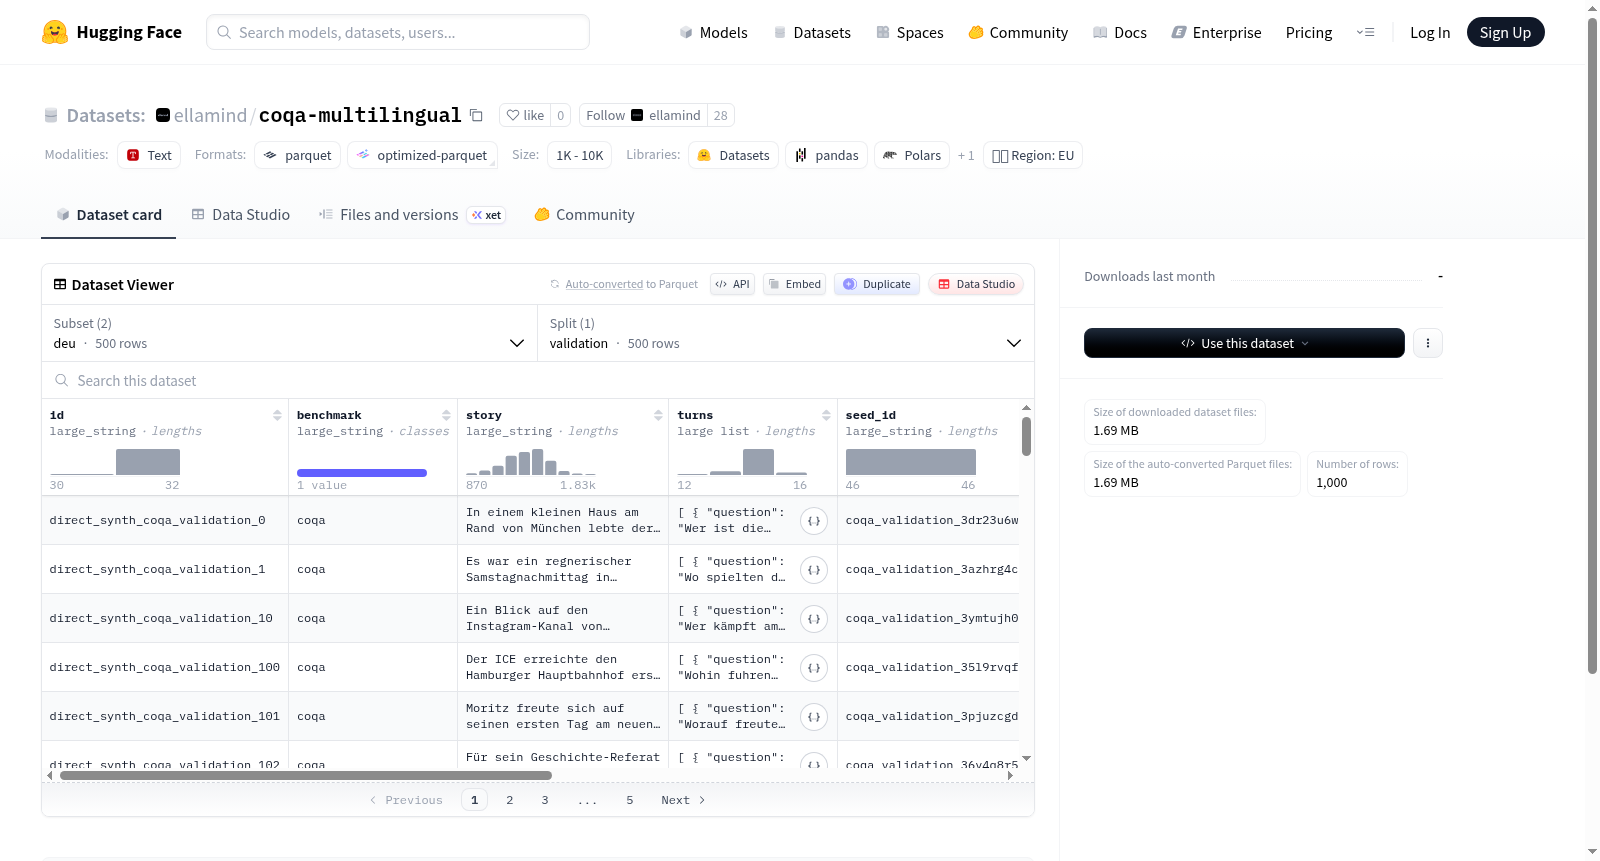View the Pricing page

[1309, 33]
